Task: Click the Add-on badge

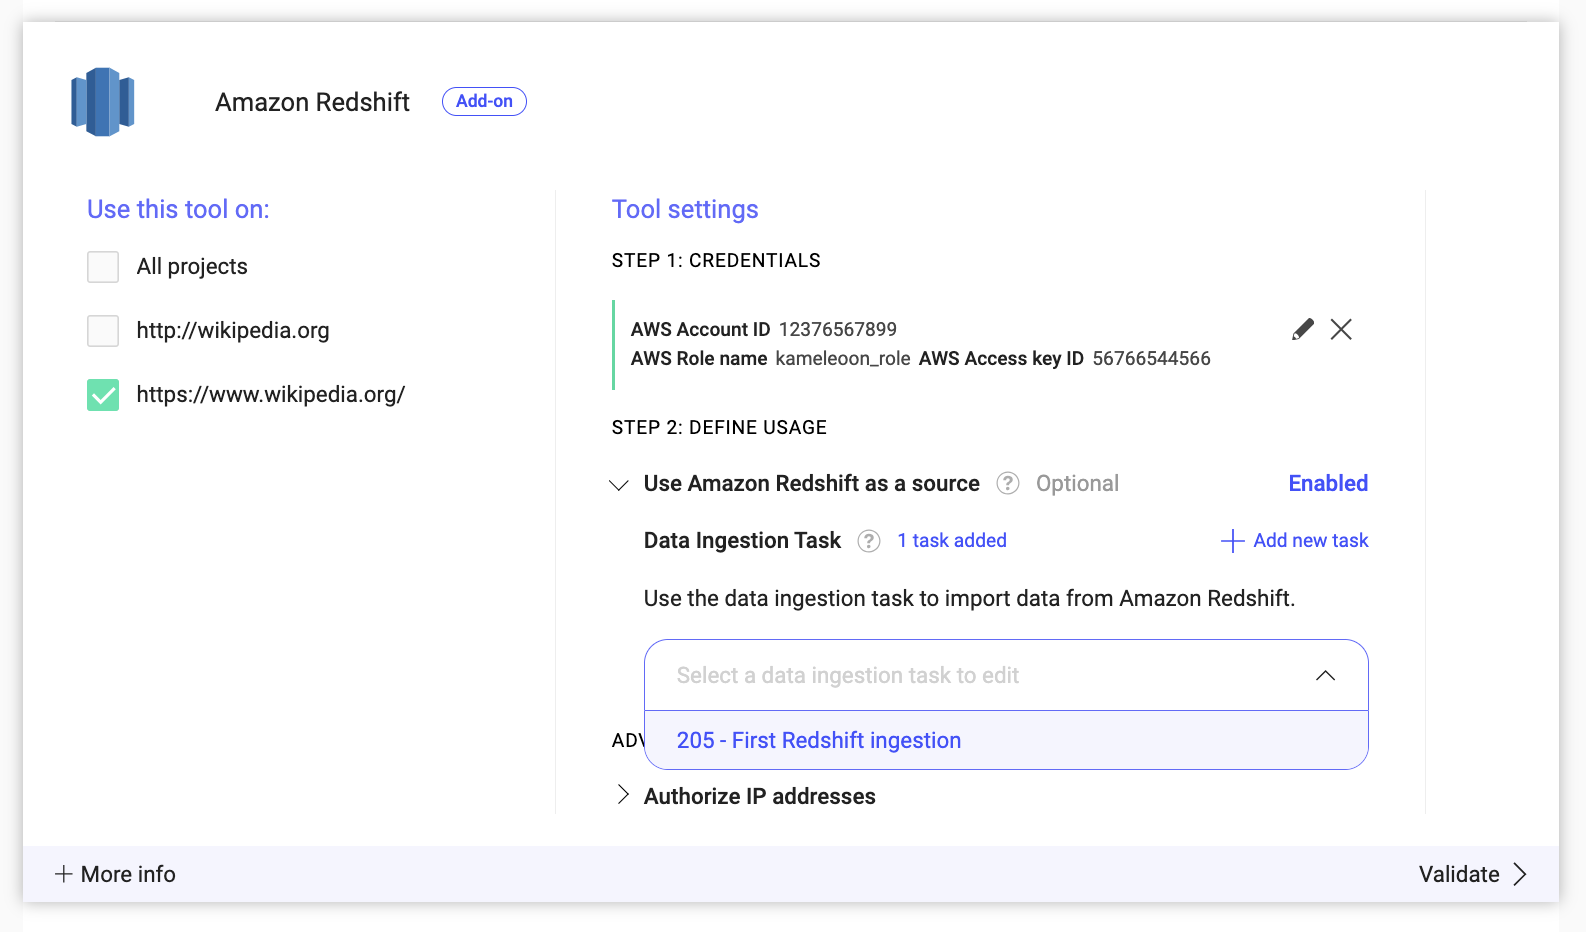Action: (x=484, y=102)
